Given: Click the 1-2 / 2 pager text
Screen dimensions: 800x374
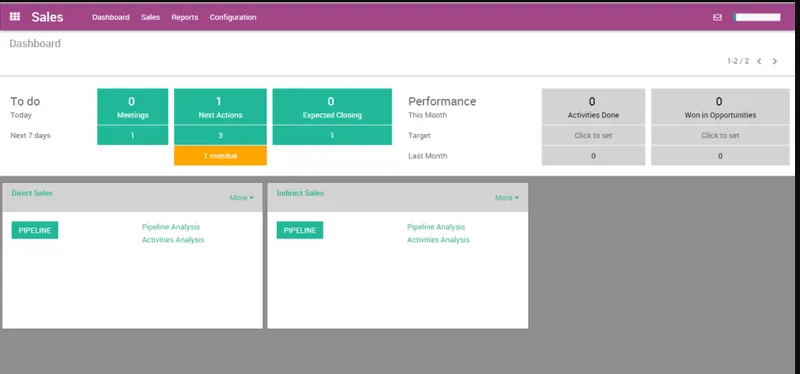Looking at the screenshot, I should (738, 61).
